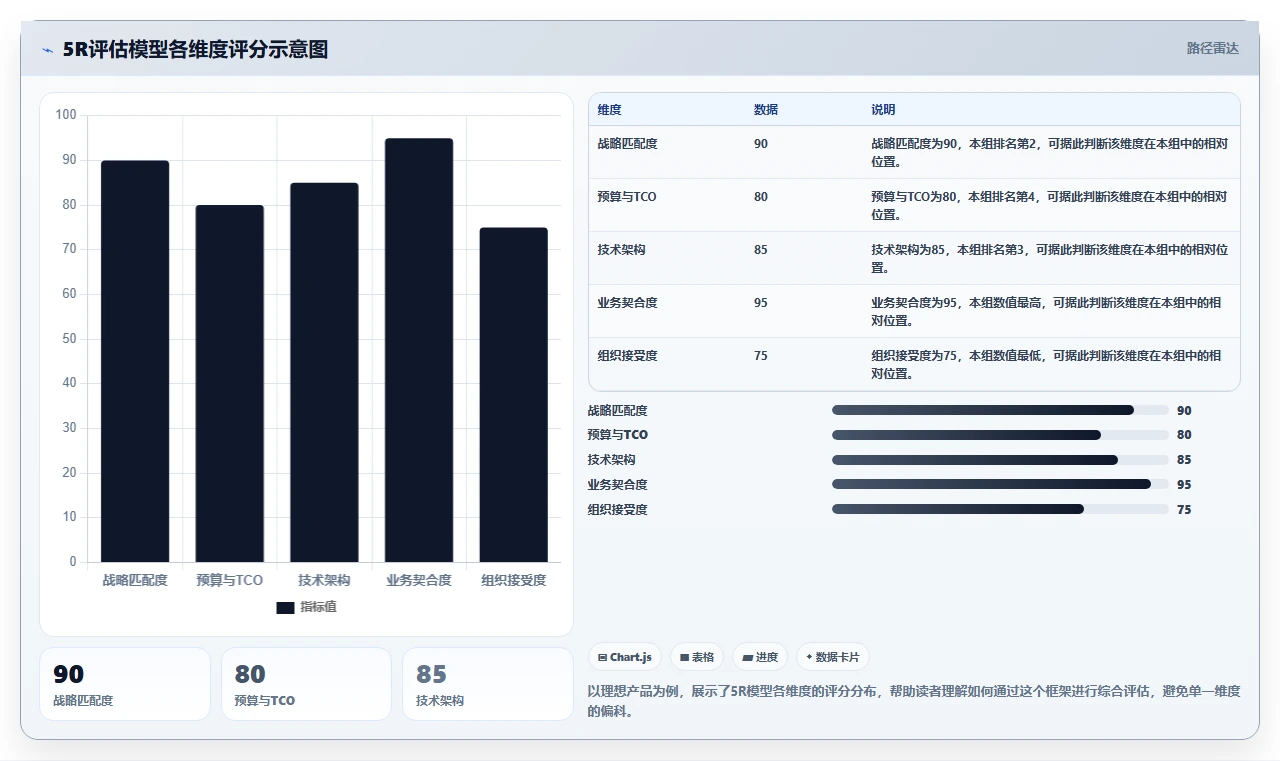Image resolution: width=1280 pixels, height=761 pixels.
Task: Click the 组织接受度 bar in chart
Action: click(514, 395)
